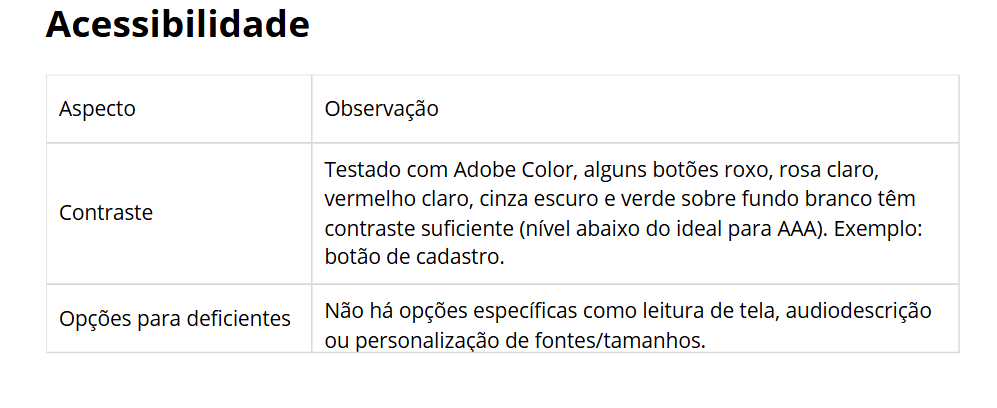Click the words 'vermelho claro' in the contrast note
Screen dimensions: 997x408
[x=397, y=199]
